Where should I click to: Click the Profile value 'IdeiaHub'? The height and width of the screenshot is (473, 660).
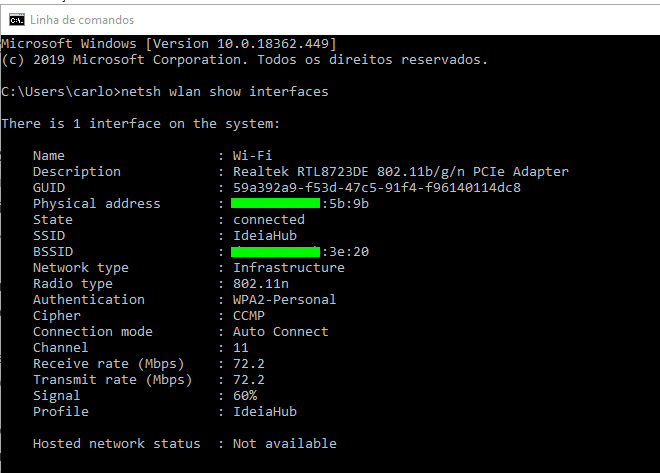(x=265, y=412)
